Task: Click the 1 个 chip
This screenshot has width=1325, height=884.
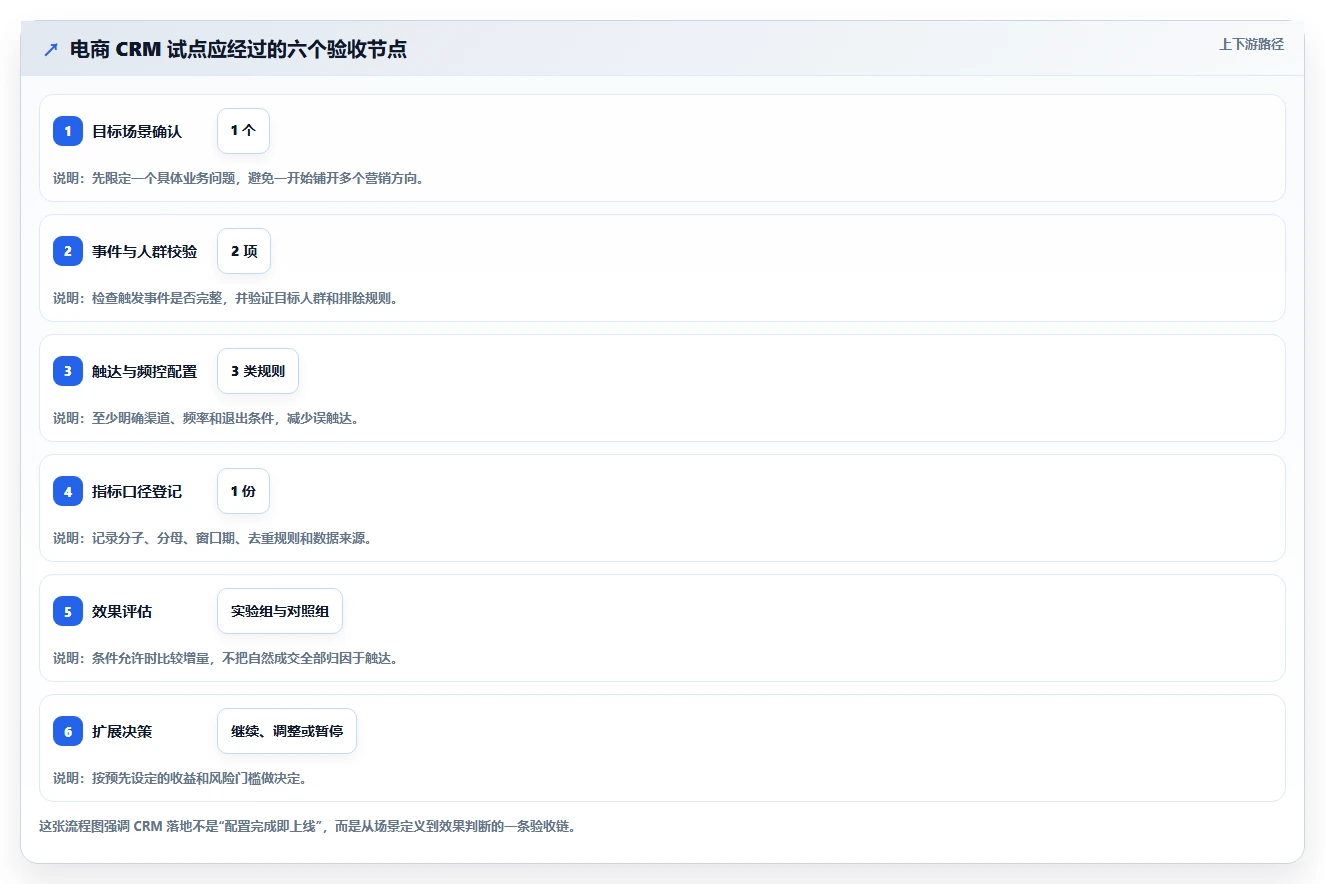Action: [x=243, y=131]
